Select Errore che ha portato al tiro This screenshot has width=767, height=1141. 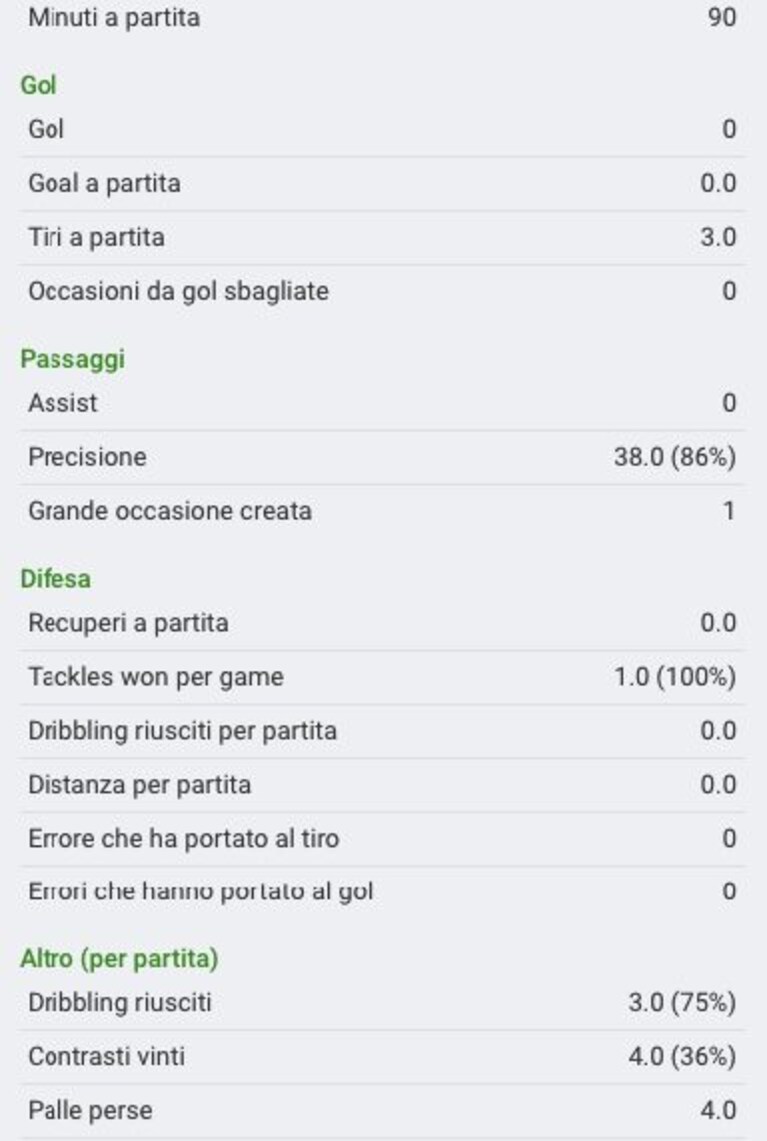pos(383,838)
